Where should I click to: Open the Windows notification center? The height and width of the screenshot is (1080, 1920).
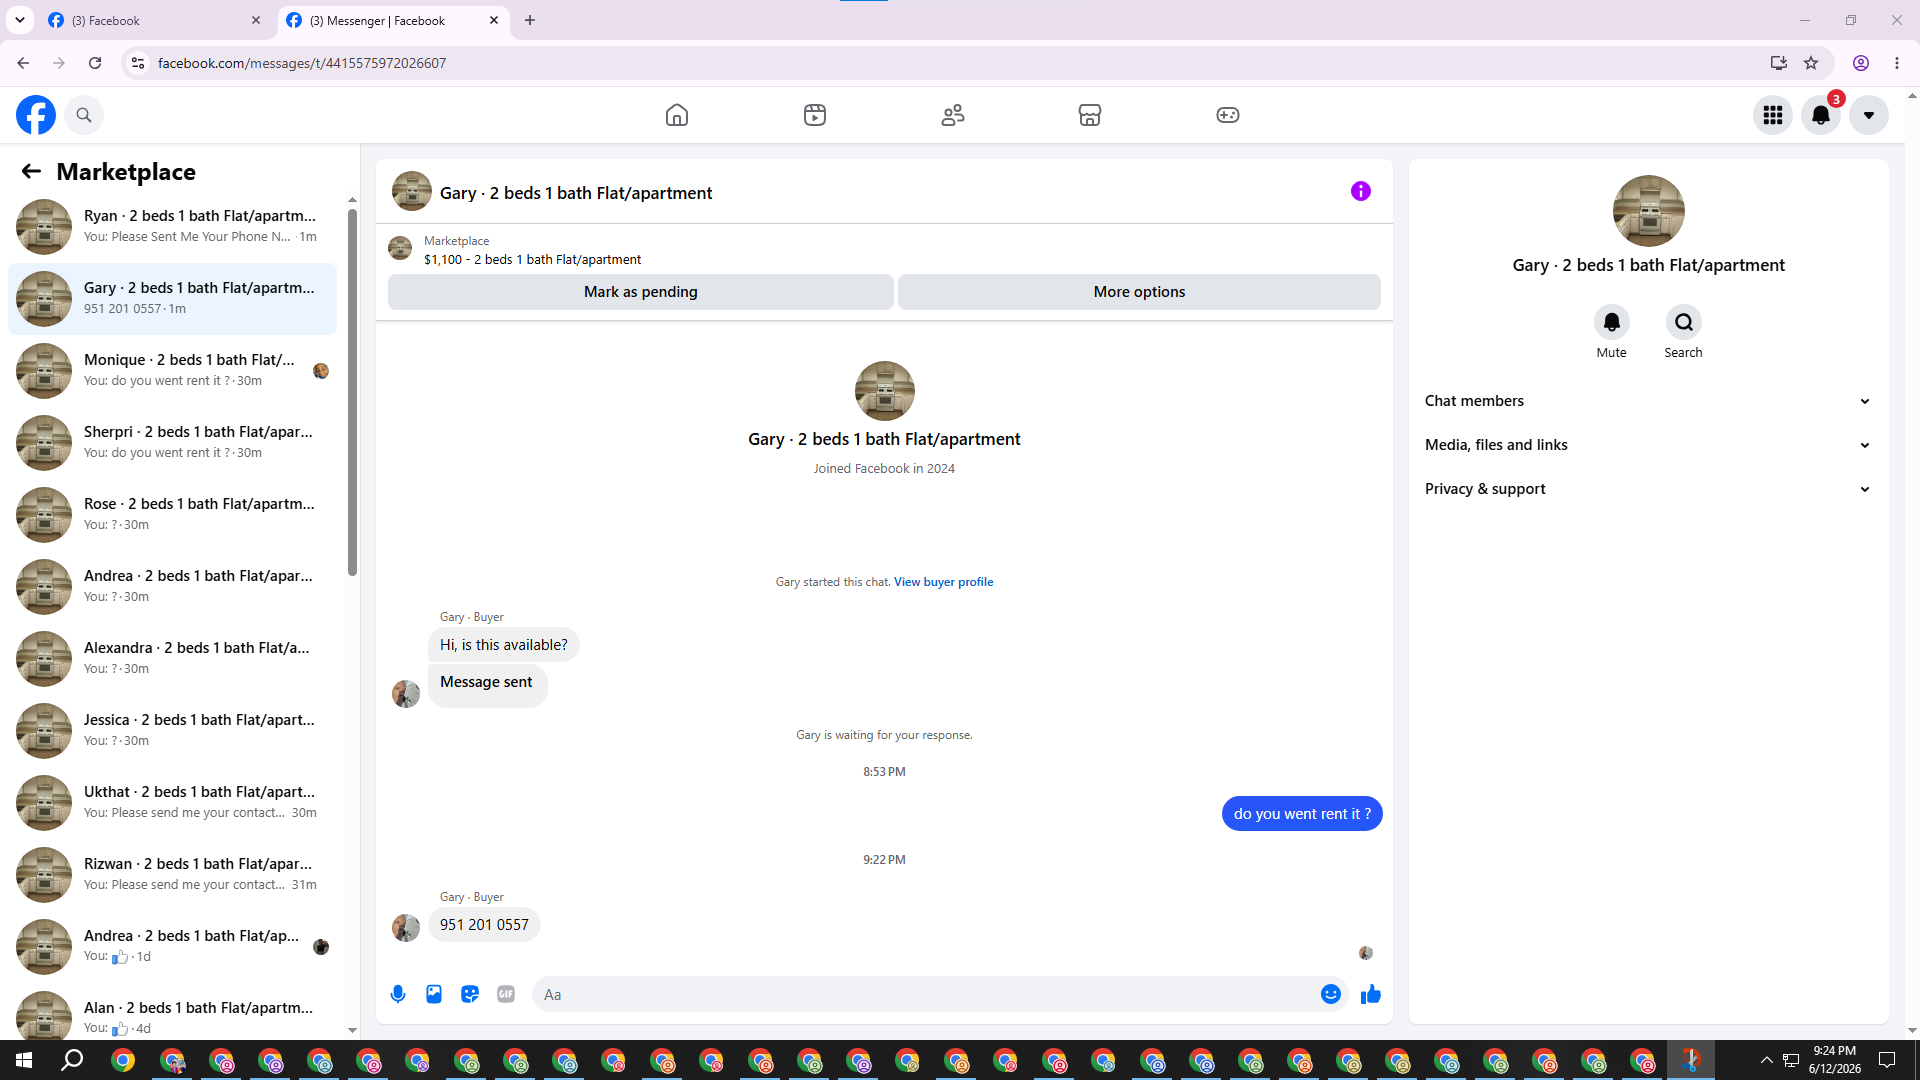click(x=1887, y=1060)
